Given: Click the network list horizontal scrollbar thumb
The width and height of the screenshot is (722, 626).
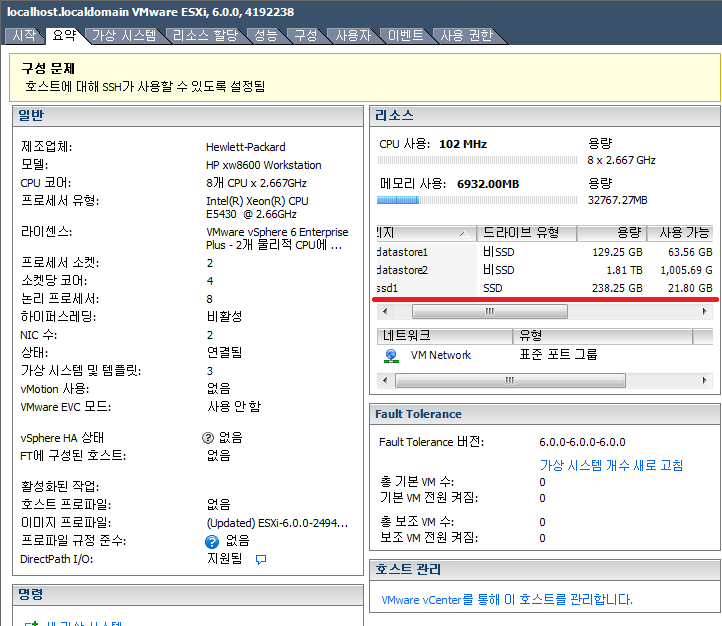Looking at the screenshot, I should (510, 381).
